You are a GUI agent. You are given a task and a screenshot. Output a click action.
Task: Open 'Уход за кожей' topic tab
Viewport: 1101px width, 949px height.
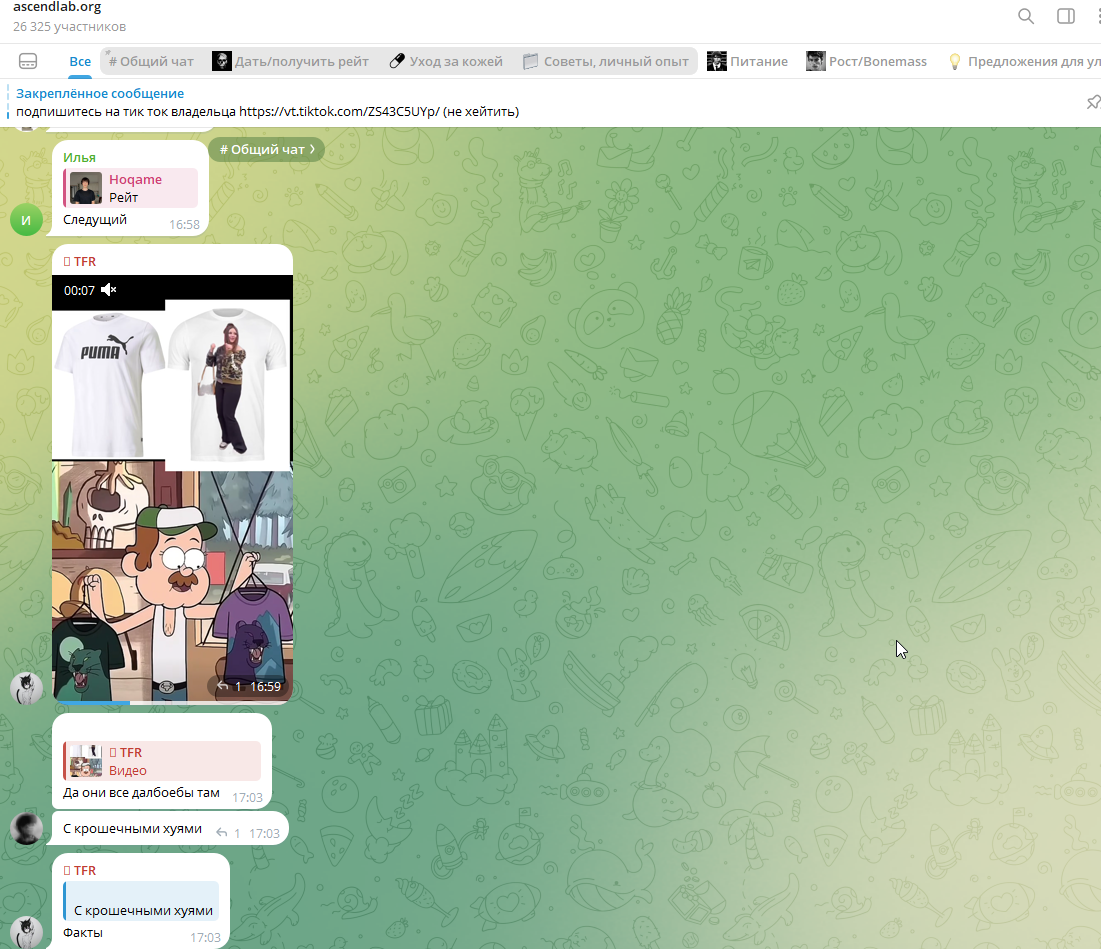[446, 62]
